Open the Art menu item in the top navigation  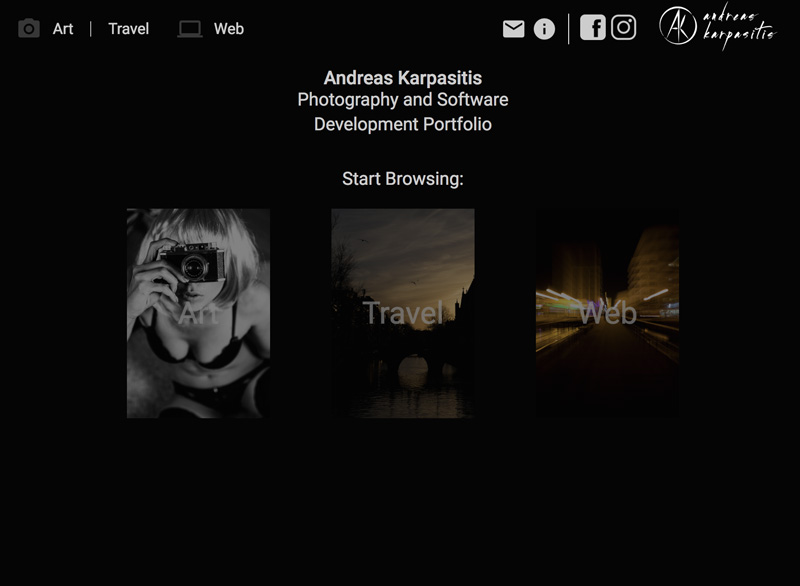point(63,29)
